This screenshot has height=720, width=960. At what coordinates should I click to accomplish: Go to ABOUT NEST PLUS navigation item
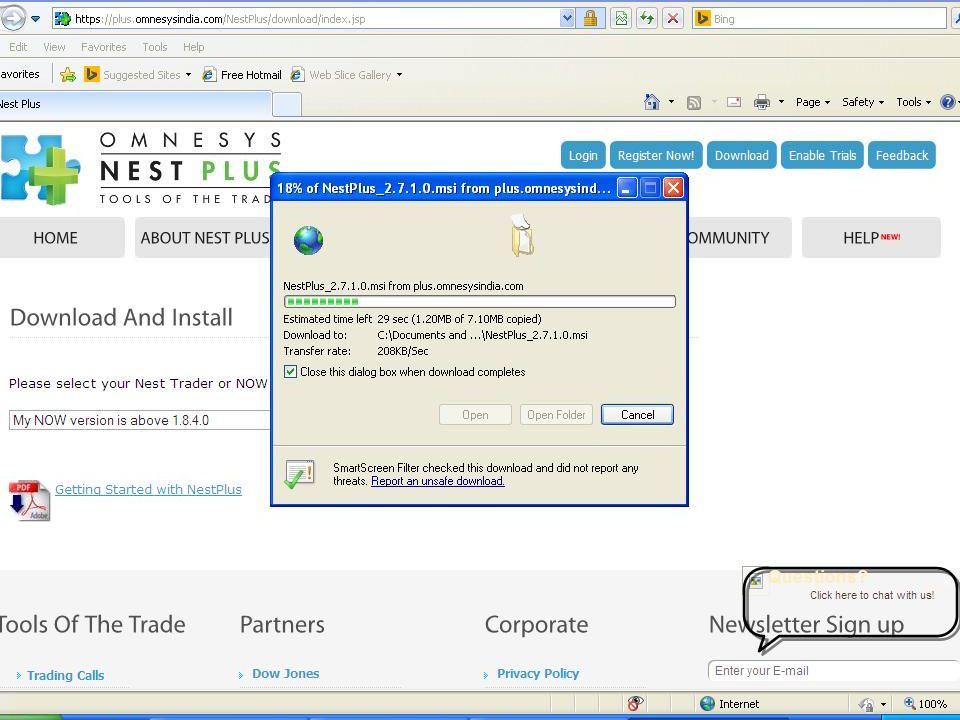tap(204, 238)
